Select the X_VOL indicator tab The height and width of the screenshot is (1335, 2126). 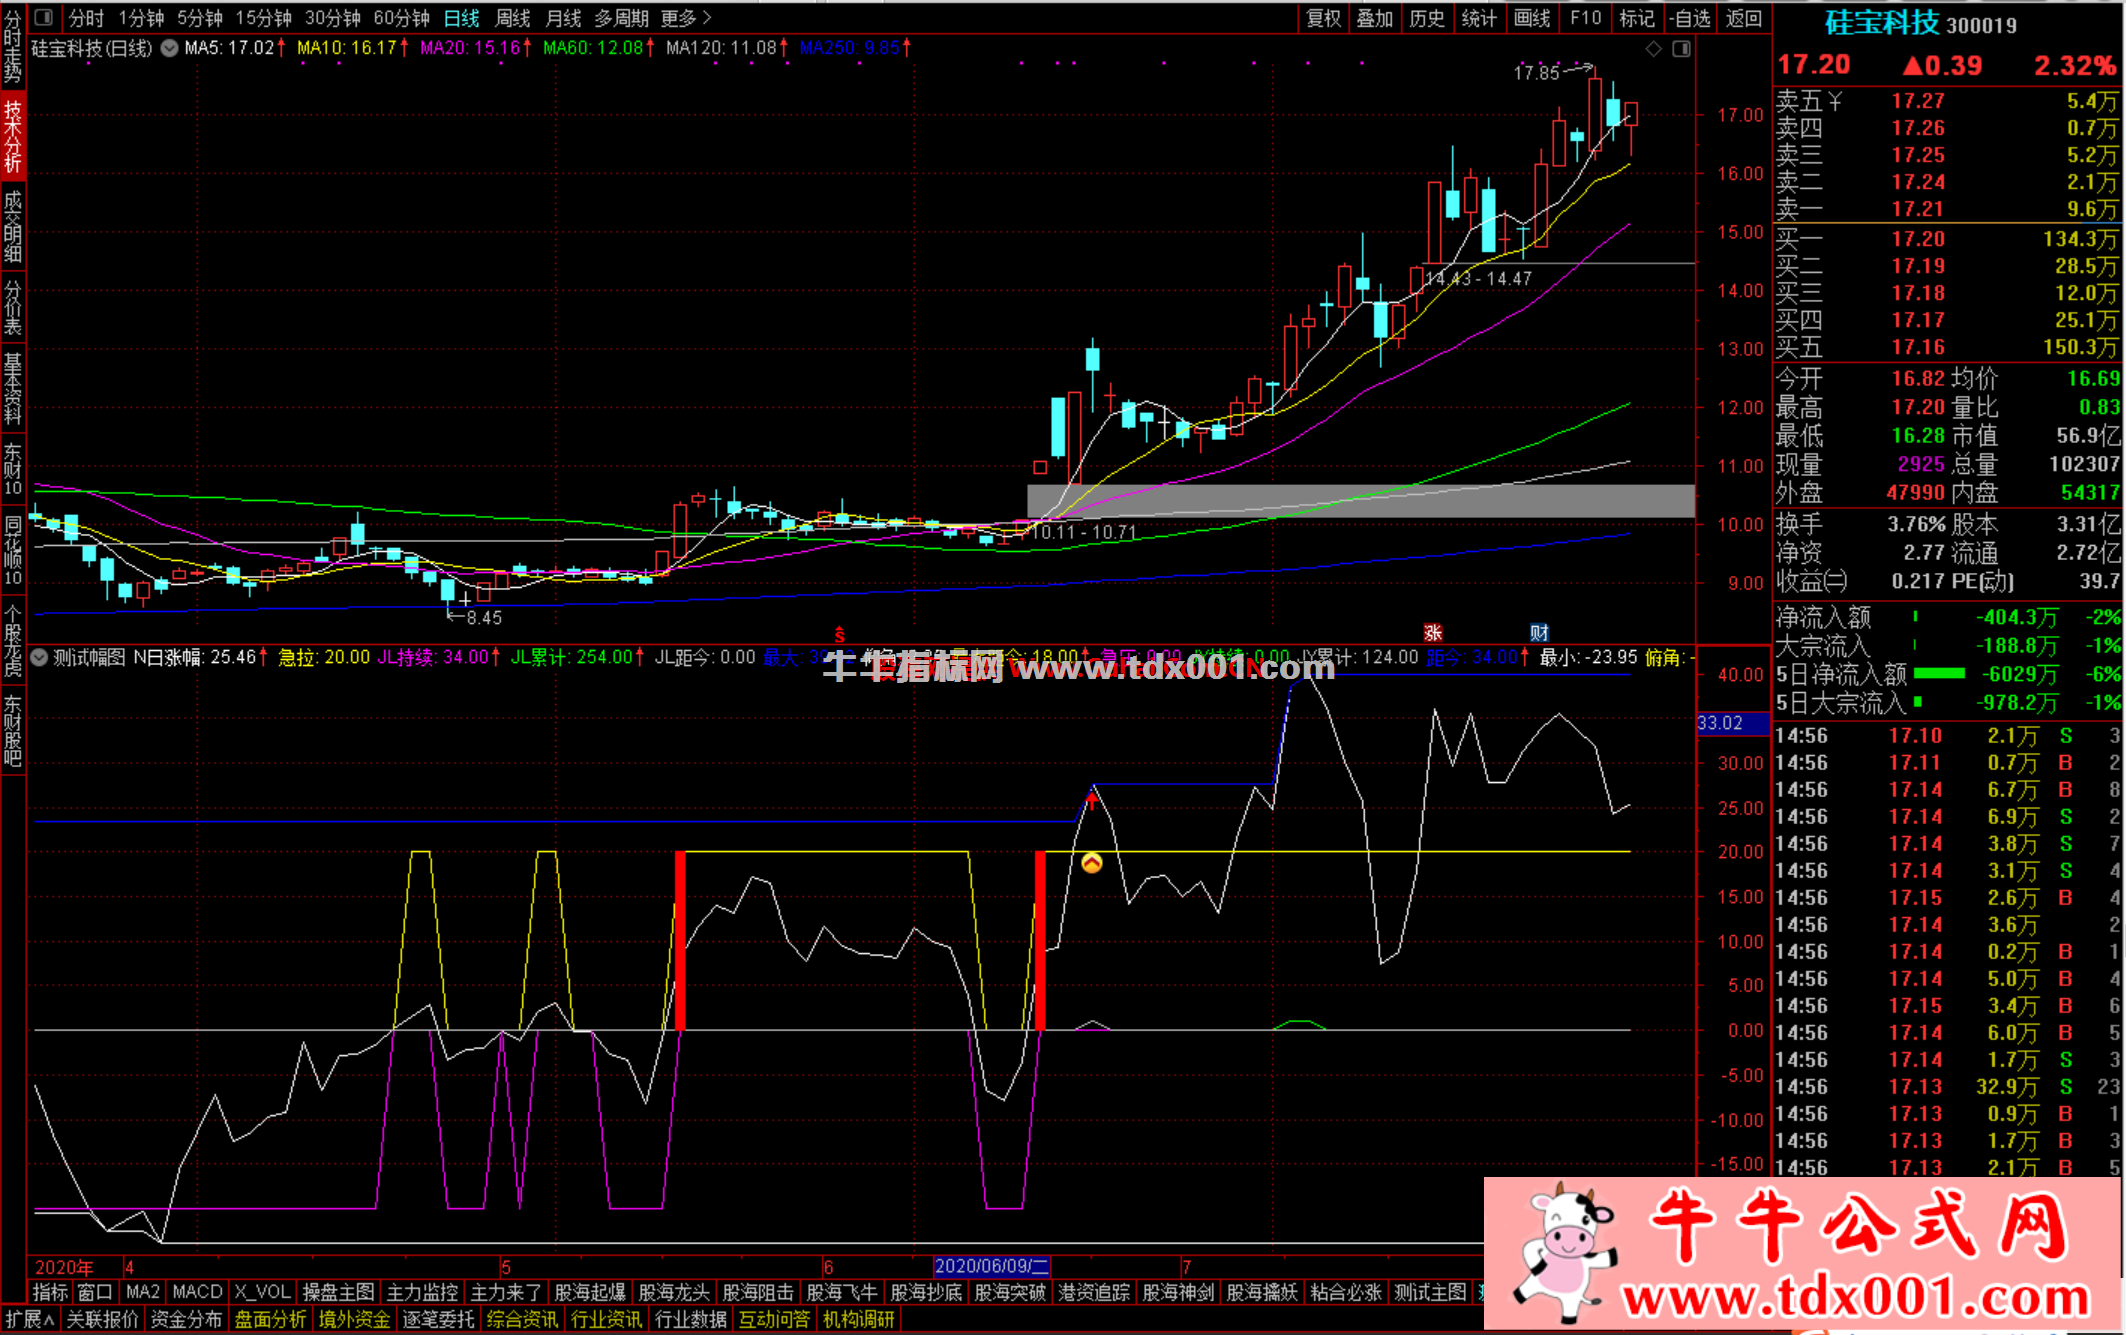point(262,1292)
